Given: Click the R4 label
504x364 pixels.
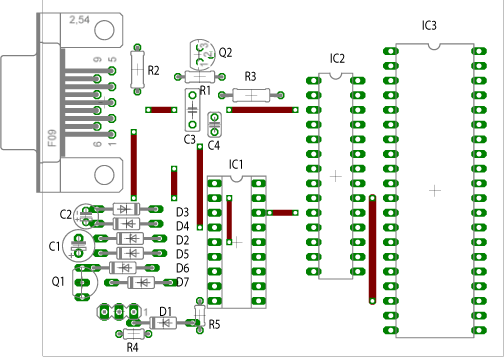Looking at the screenshot, I should tap(132, 348).
